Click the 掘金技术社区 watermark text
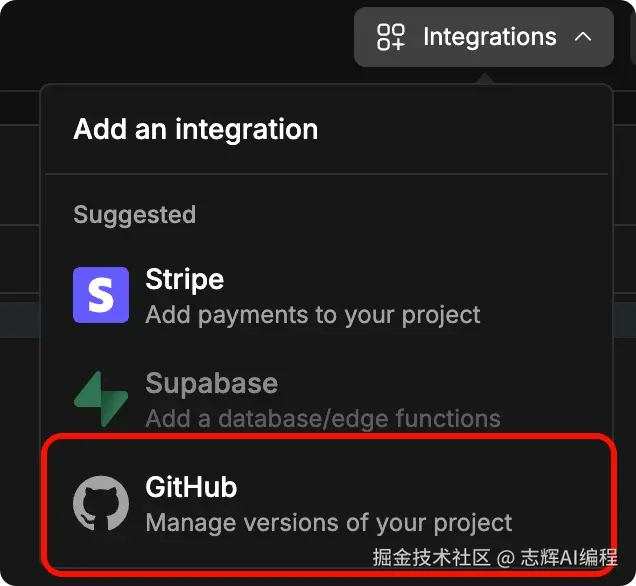The width and height of the screenshot is (636, 586). coord(432,557)
